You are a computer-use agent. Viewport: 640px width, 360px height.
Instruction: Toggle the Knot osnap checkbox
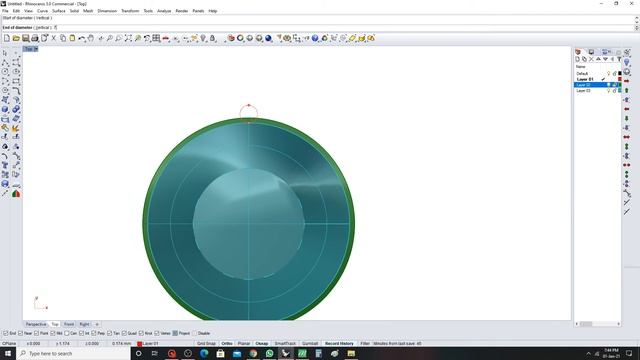[141, 333]
